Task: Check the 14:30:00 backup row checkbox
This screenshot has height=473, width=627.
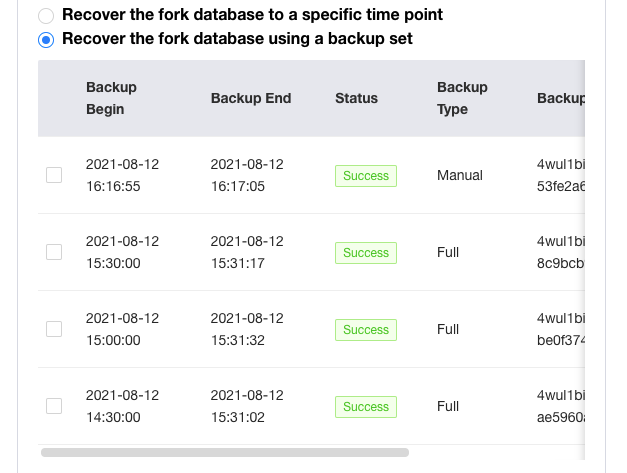Action: tap(54, 406)
